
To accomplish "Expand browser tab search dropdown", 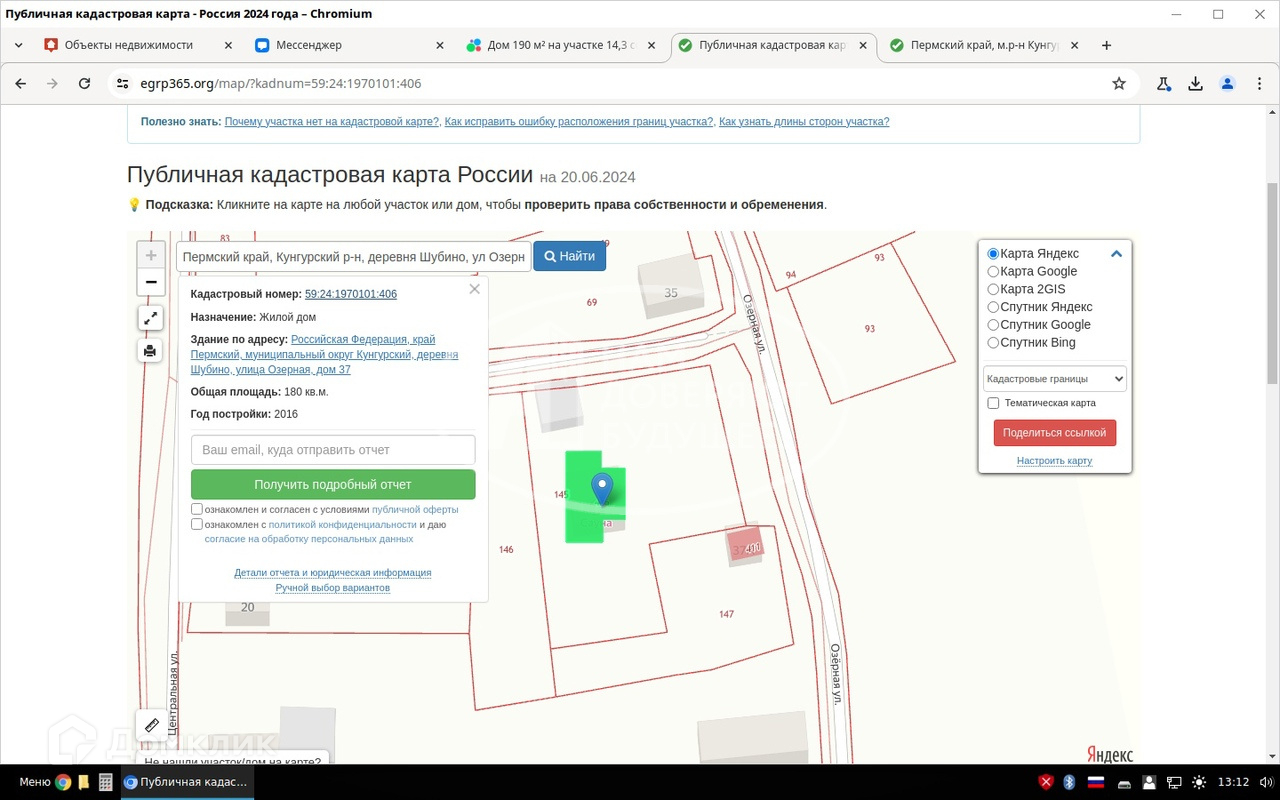I will tap(18, 45).
